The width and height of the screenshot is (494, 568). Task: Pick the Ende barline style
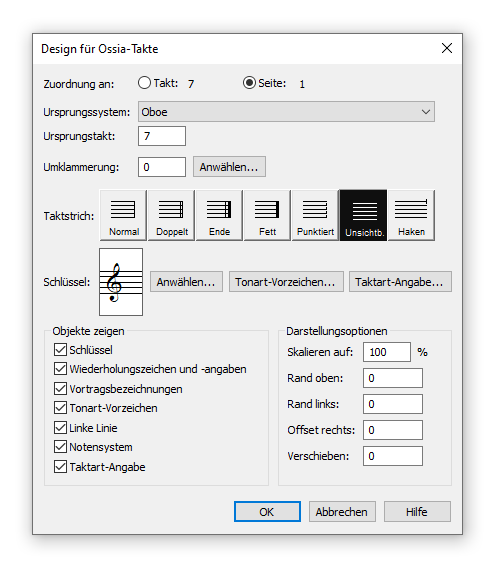(219, 215)
